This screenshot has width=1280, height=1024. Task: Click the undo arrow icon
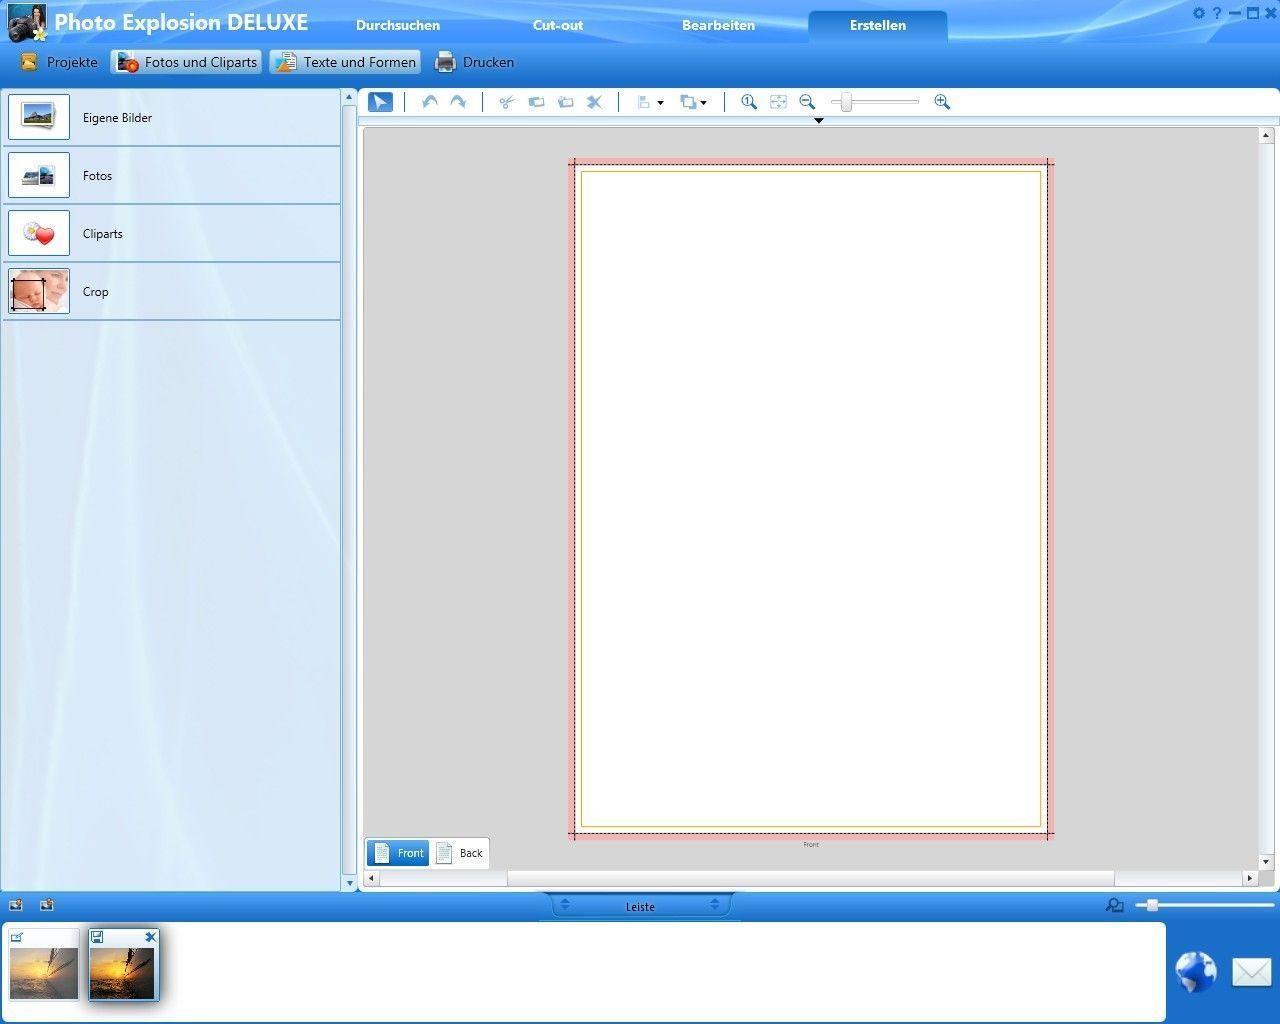click(429, 102)
